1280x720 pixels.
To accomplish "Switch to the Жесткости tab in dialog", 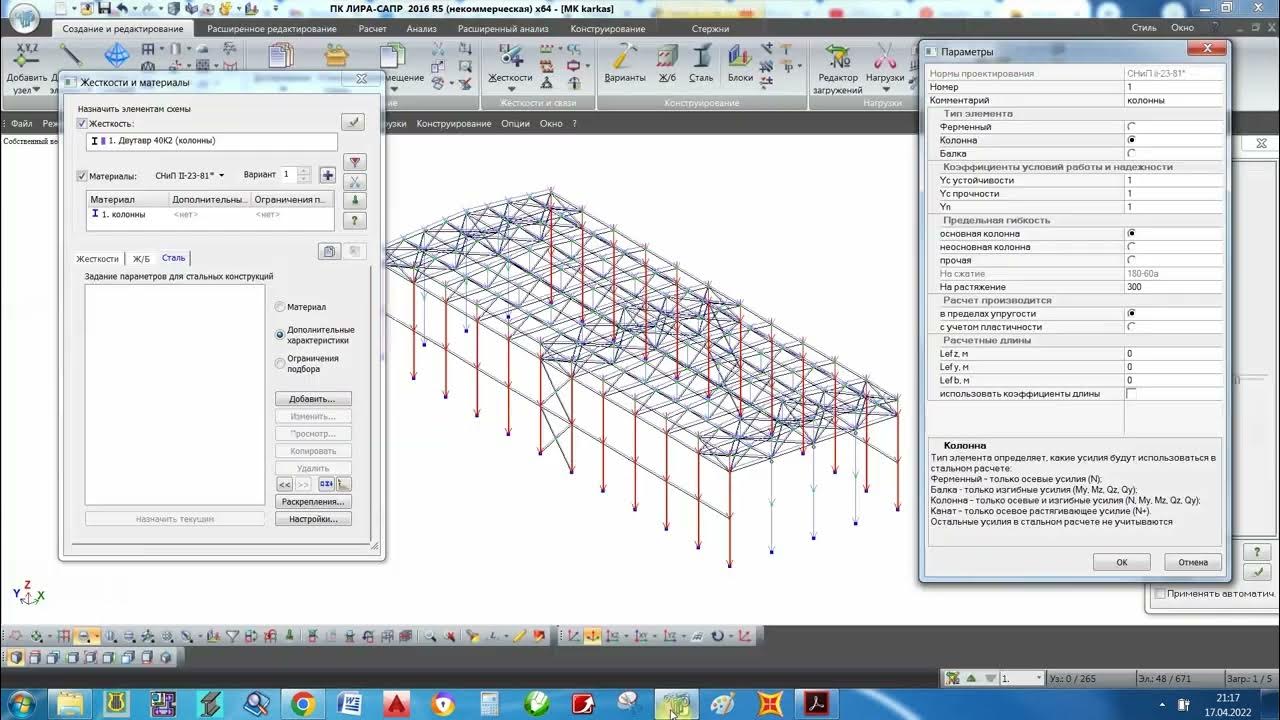I will (x=98, y=259).
